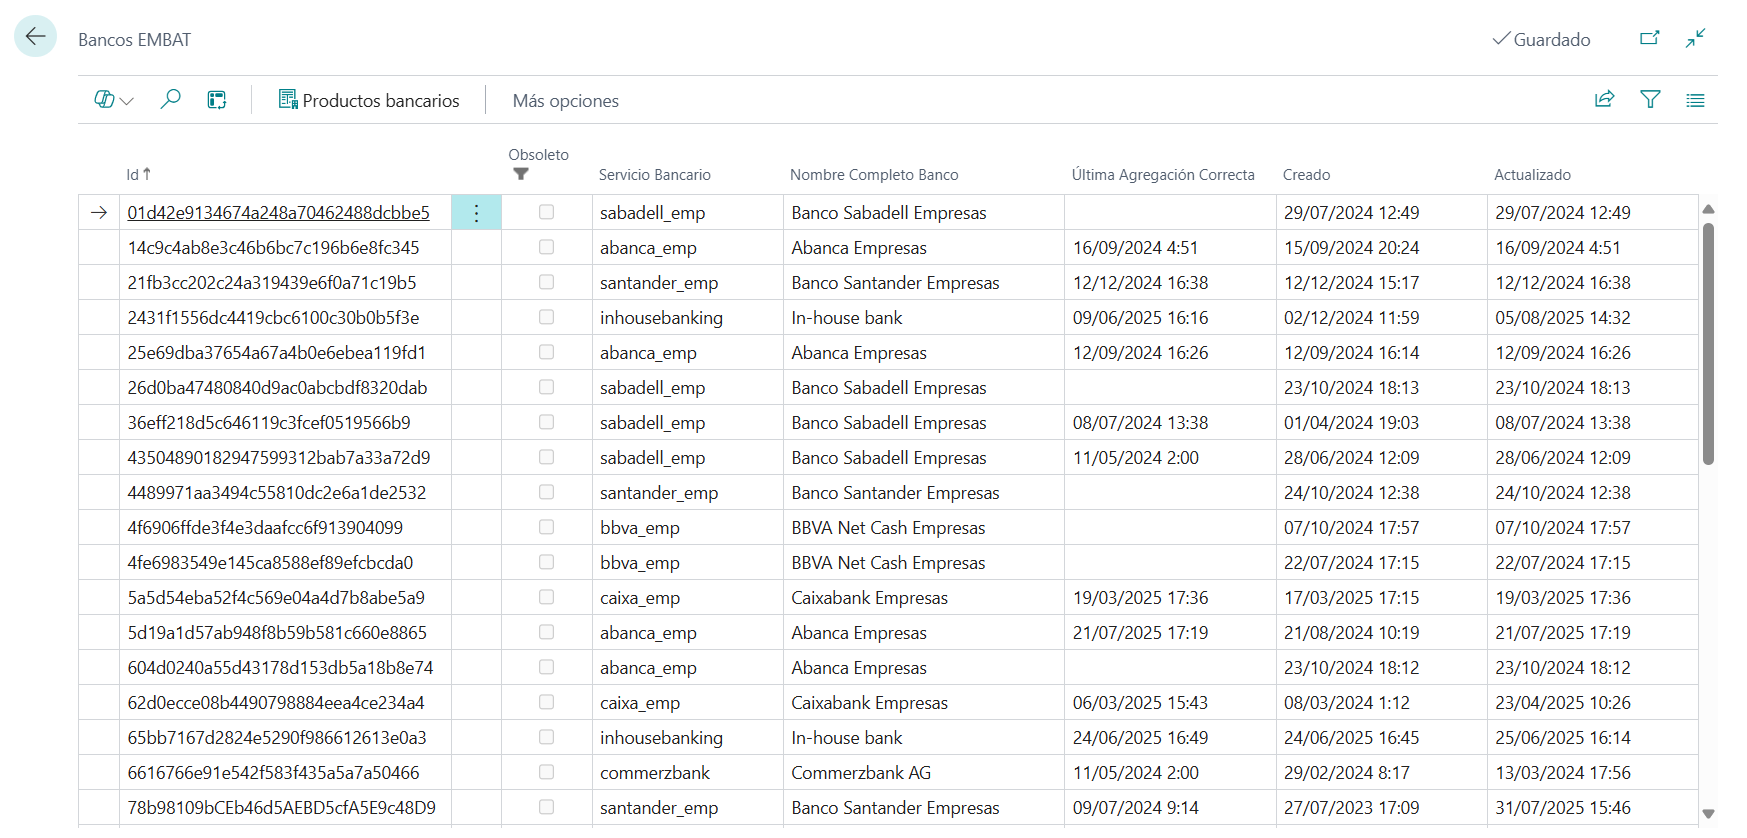Toggle Obsoleto checkbox in row 4f6906ffde3f4e3daafcc6f913904099
This screenshot has width=1747, height=838.
coord(546,527)
